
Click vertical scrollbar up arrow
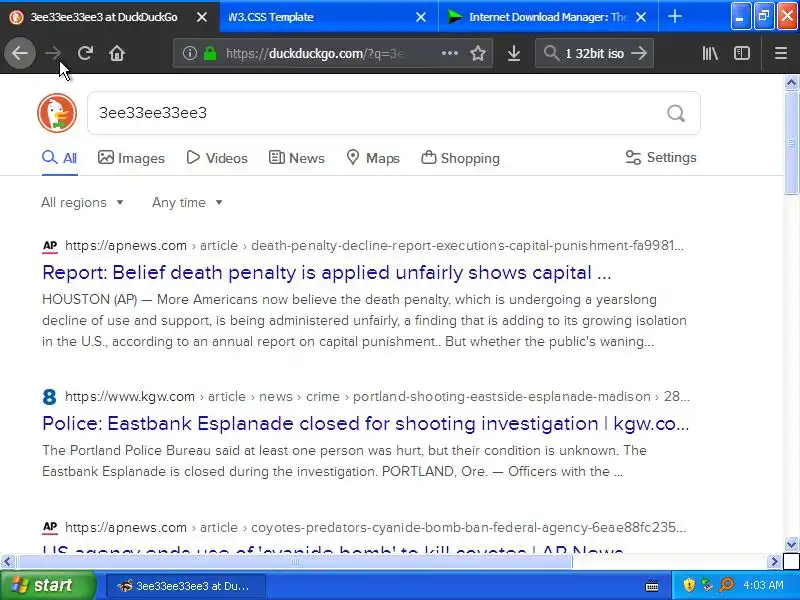[x=791, y=83]
